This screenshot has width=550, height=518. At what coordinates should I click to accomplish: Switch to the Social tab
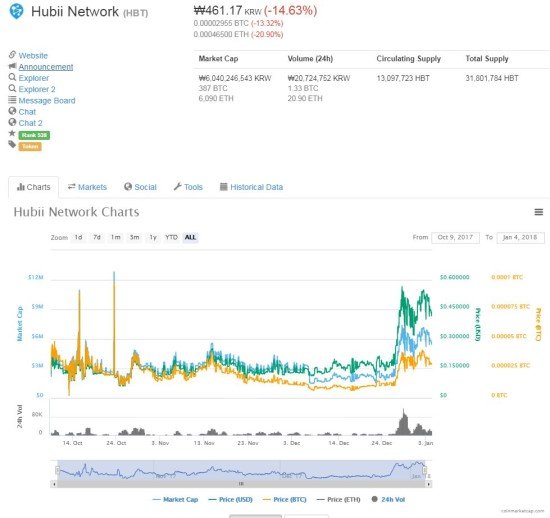point(140,187)
